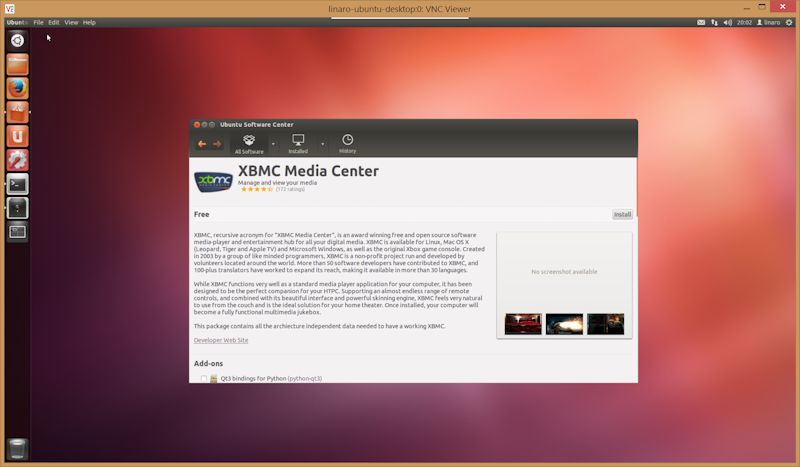Expand the Installed dropdown arrow
This screenshot has width=800, height=467.
click(x=322, y=144)
